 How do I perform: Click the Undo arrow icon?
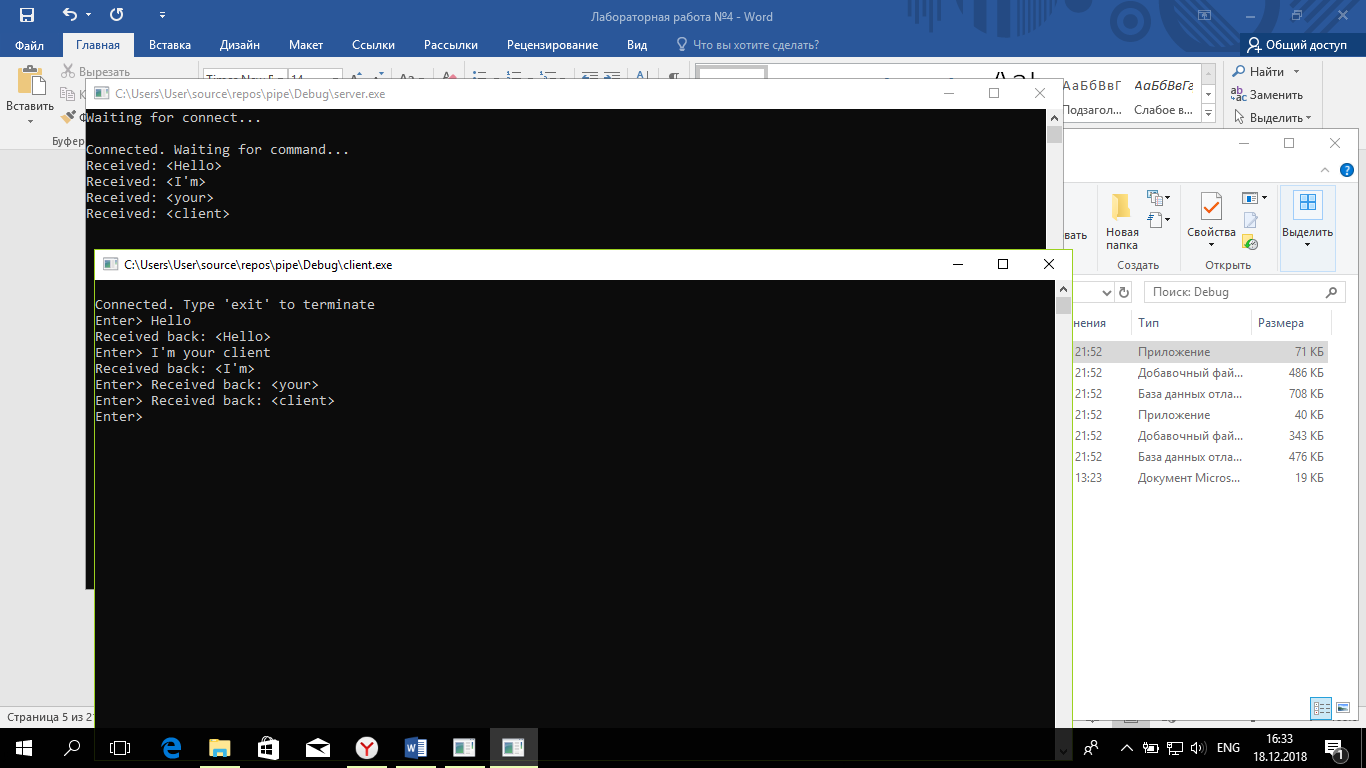(69, 15)
